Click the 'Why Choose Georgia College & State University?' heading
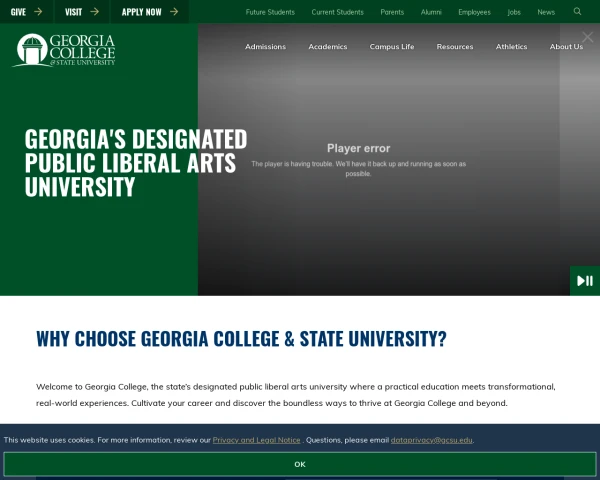This screenshot has height=480, width=600. (x=241, y=339)
